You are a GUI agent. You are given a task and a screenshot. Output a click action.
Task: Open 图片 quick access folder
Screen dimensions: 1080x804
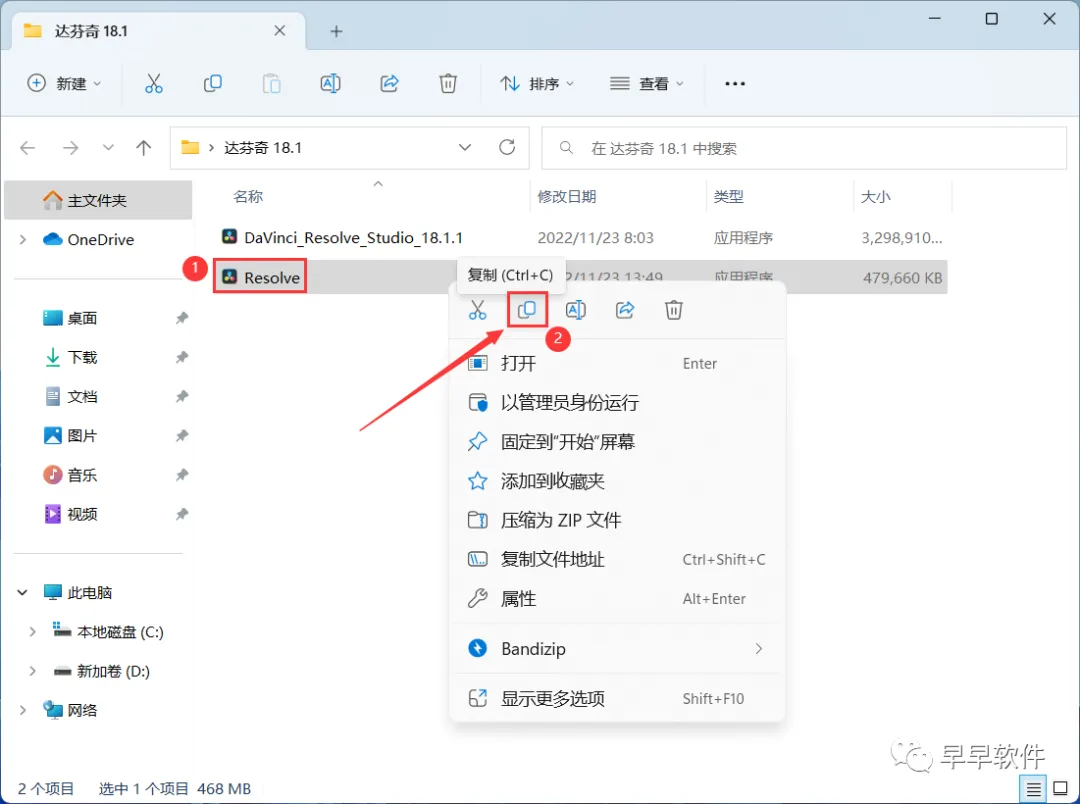[82, 436]
